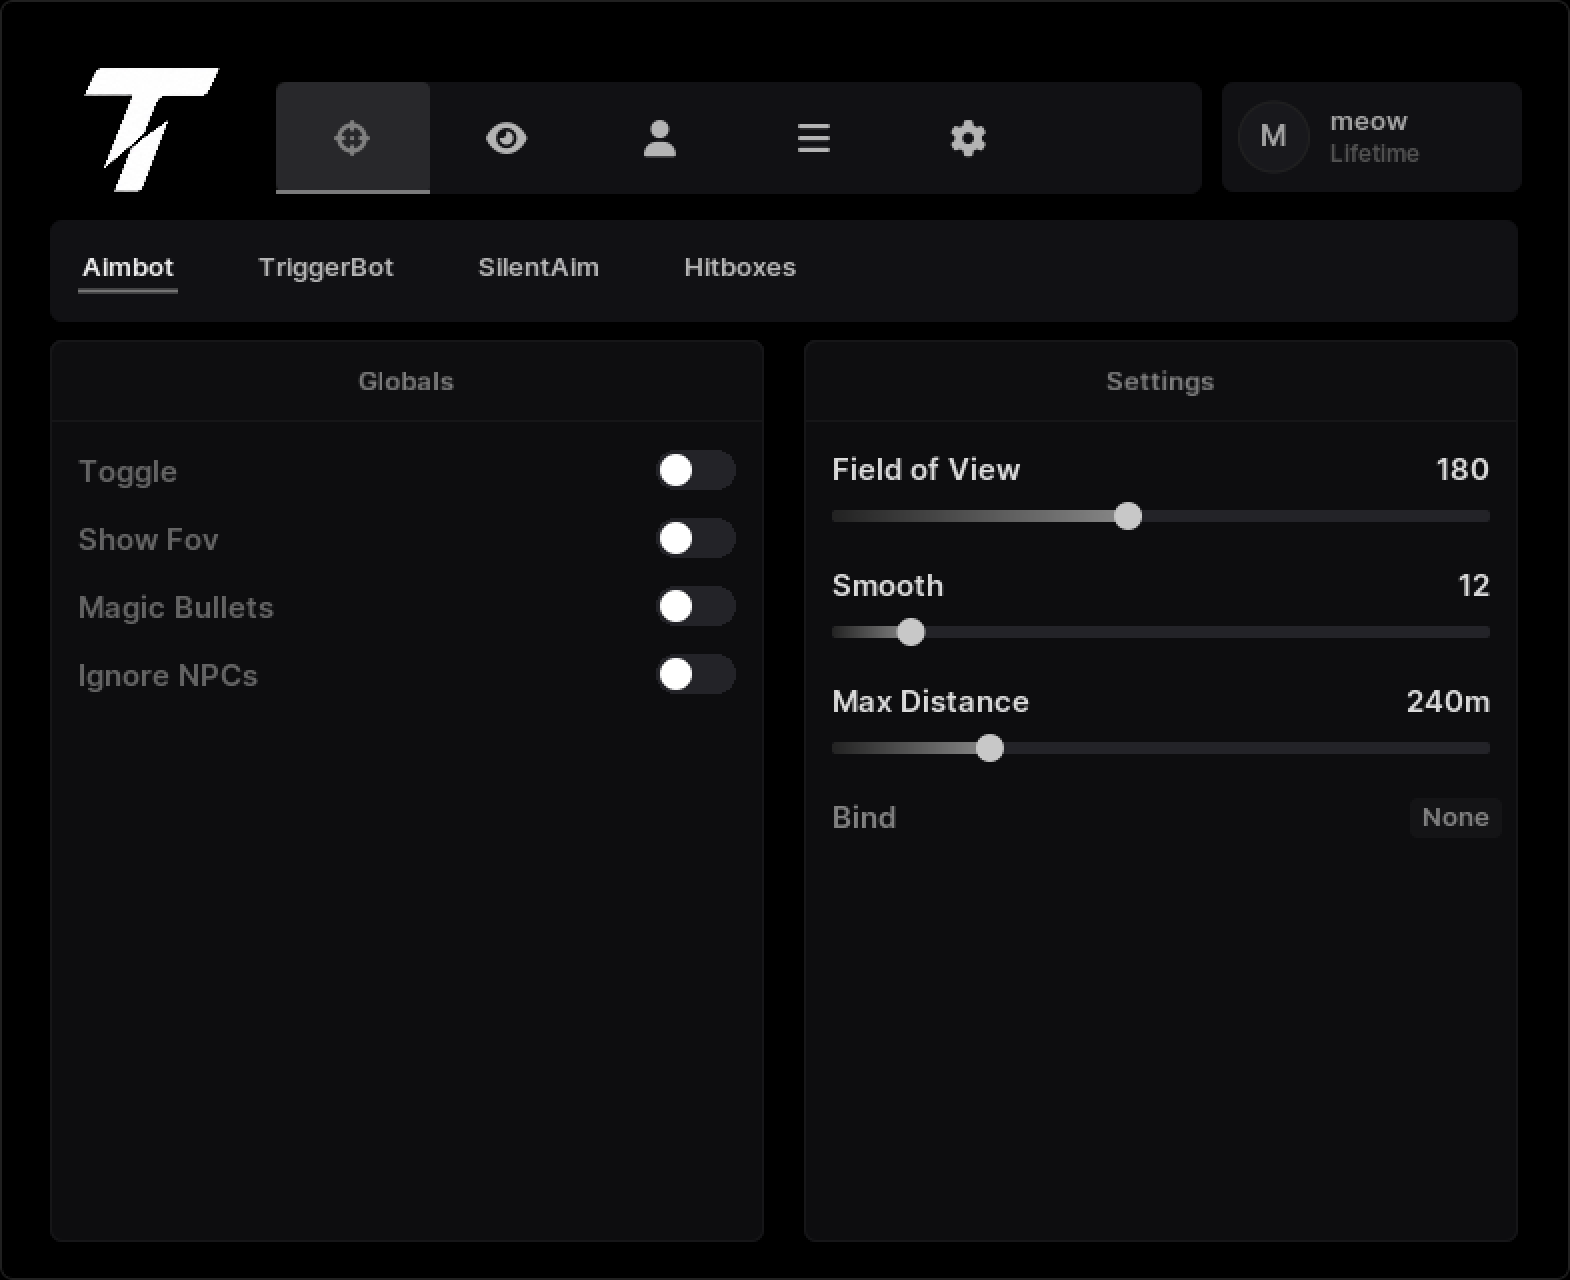
Task: Click the Smooth slider handle
Action: [911, 632]
